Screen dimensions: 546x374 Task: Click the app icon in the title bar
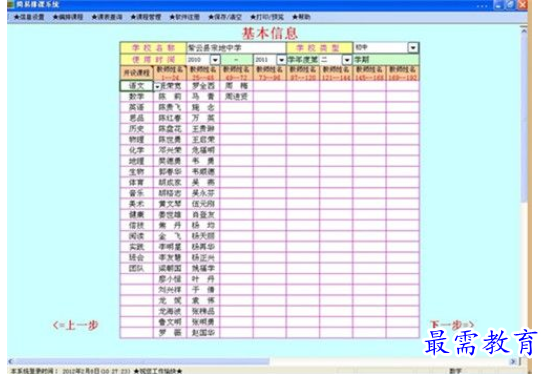(x=10, y=5)
